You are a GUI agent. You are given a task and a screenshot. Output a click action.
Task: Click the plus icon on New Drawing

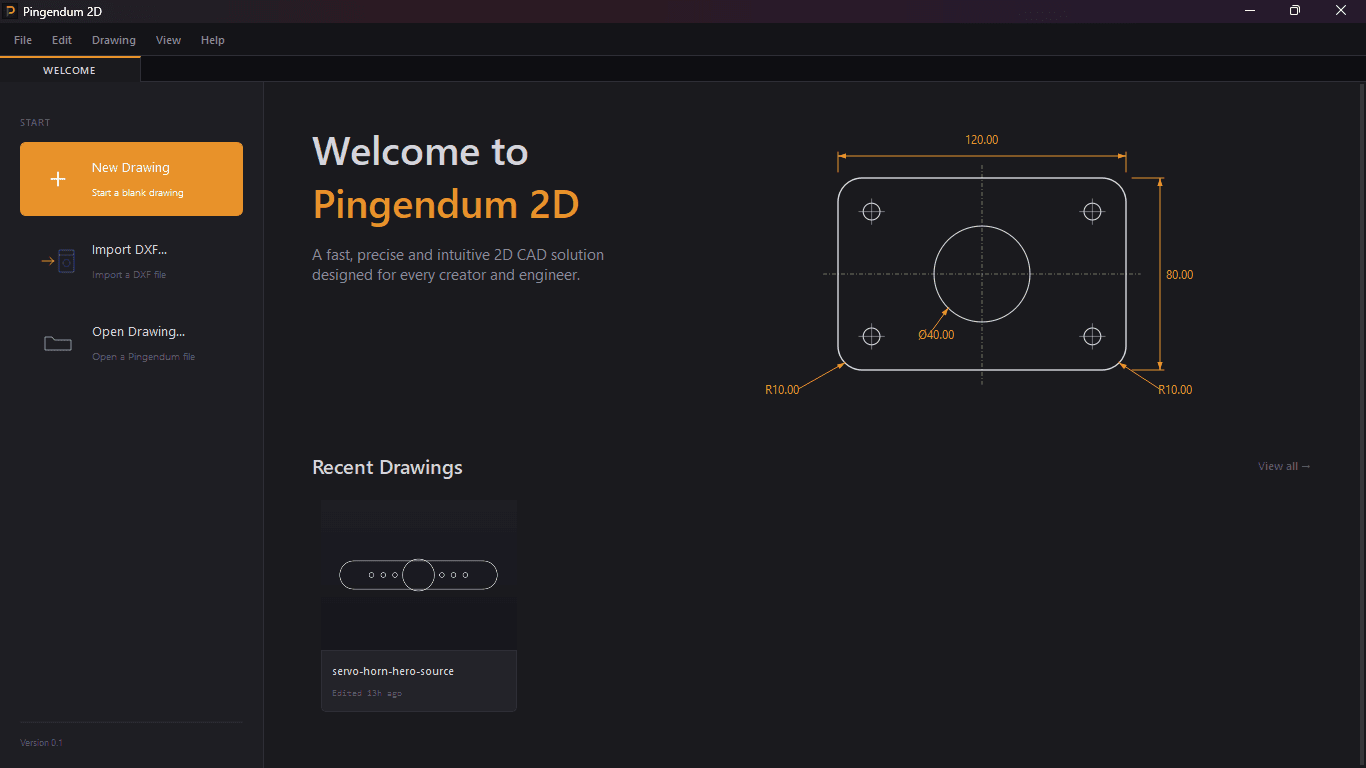coord(58,179)
